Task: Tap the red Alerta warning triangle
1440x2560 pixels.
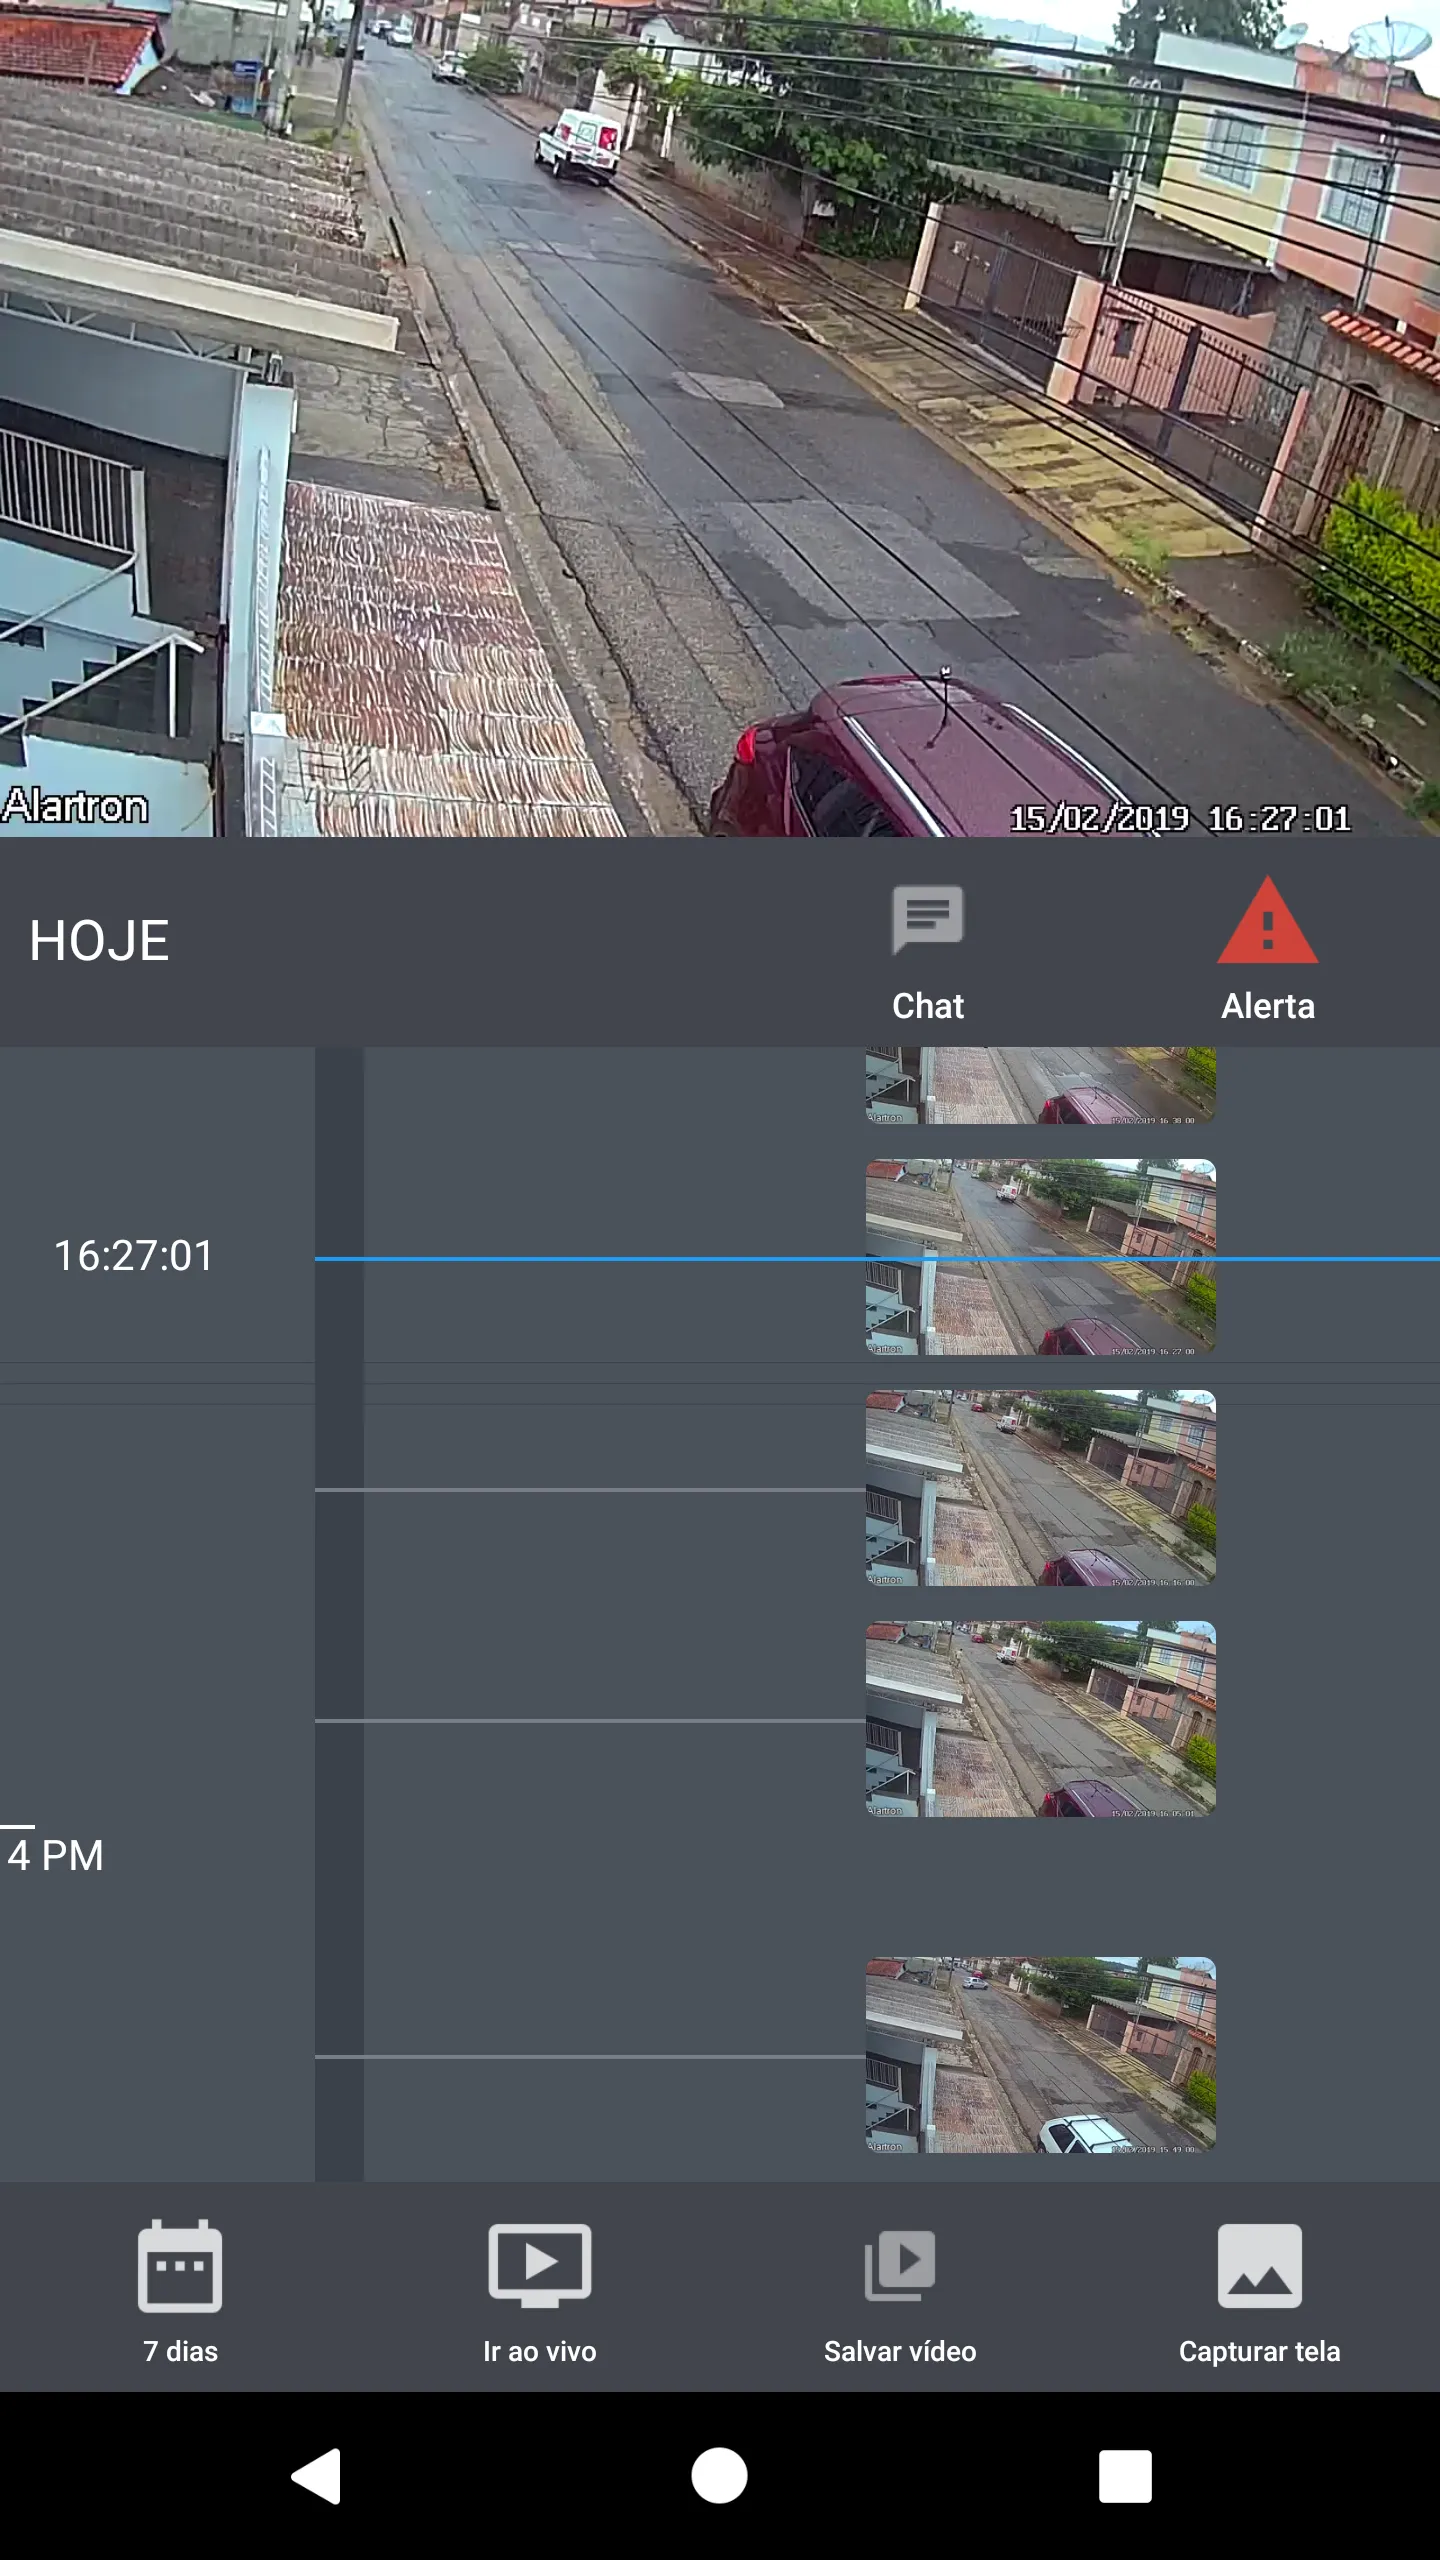Action: click(1267, 920)
